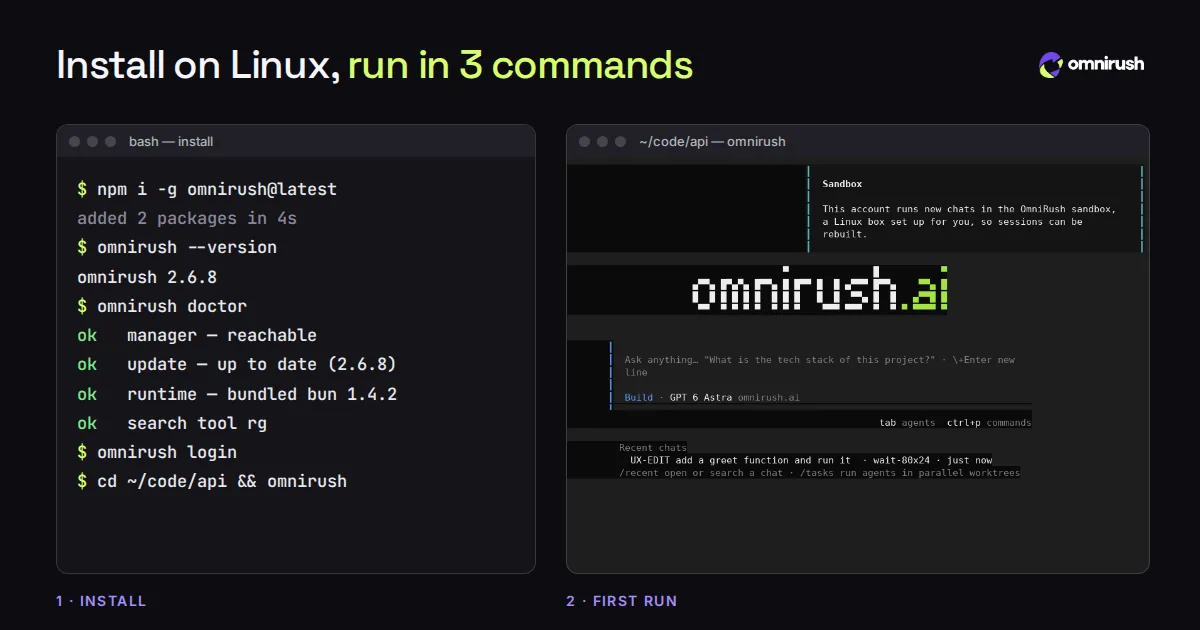Click 'update — up to date (2.6.8)' line
This screenshot has height=630, width=1200.
coord(262,365)
